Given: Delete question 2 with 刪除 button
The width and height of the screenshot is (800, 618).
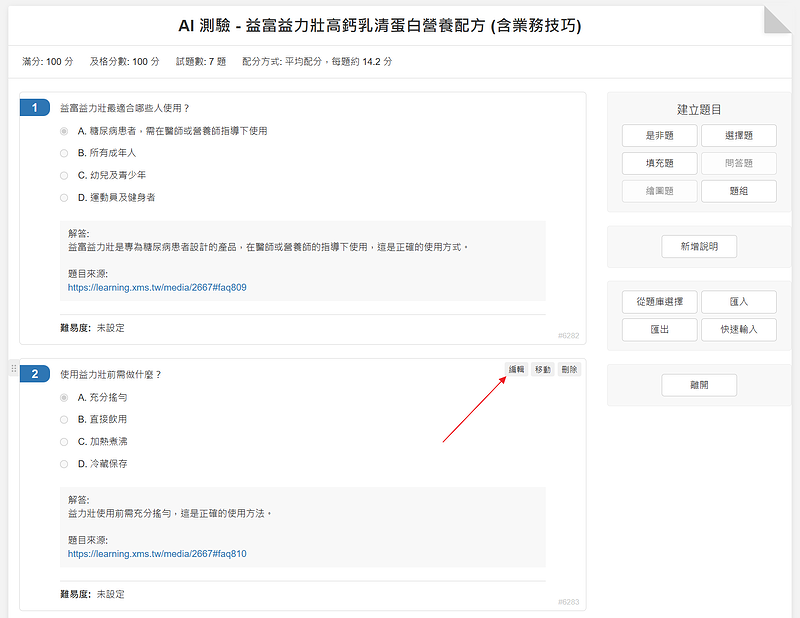Looking at the screenshot, I should [x=568, y=369].
